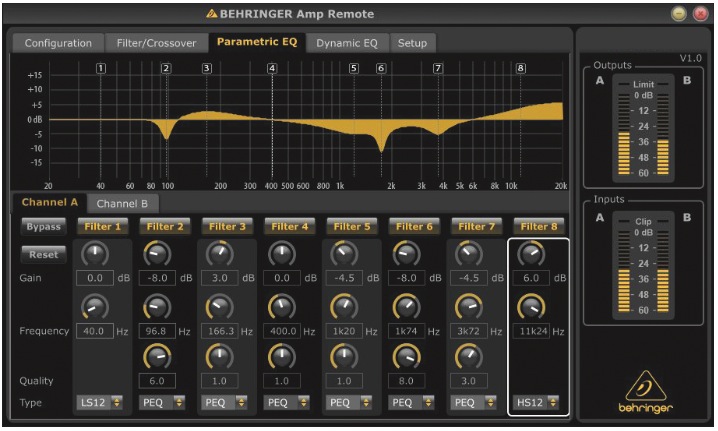Click filter marker 8 on the graph
This screenshot has width=718, height=431.
(x=520, y=68)
